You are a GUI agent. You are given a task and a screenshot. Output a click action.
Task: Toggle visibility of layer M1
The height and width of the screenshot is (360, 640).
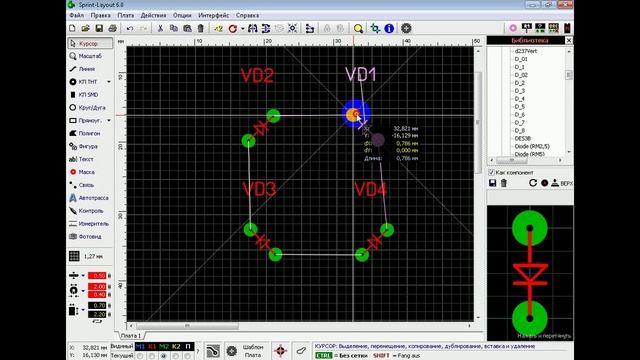tap(140, 347)
